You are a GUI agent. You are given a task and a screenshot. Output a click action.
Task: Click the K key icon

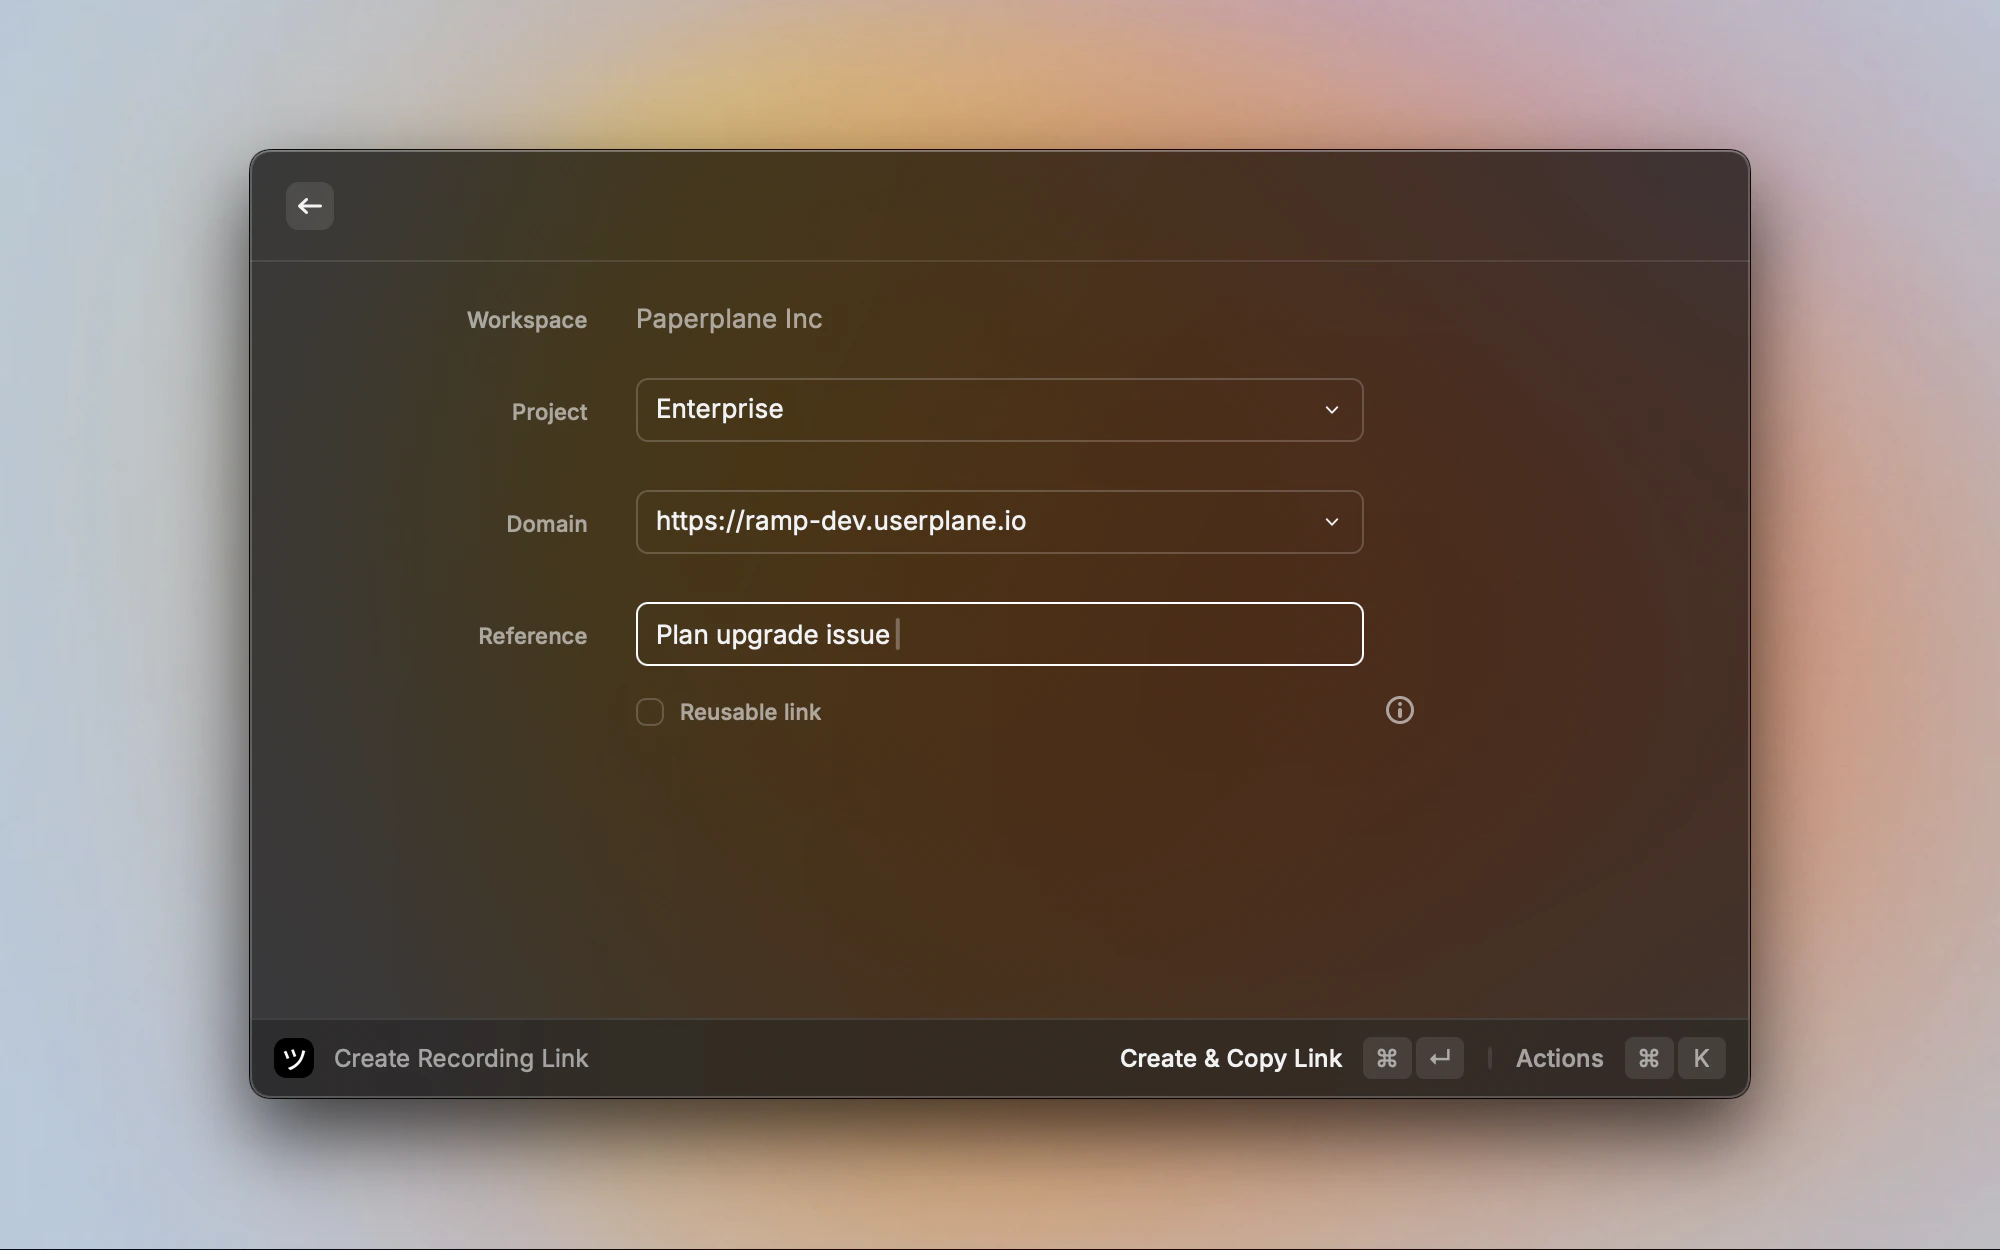coord(1701,1058)
